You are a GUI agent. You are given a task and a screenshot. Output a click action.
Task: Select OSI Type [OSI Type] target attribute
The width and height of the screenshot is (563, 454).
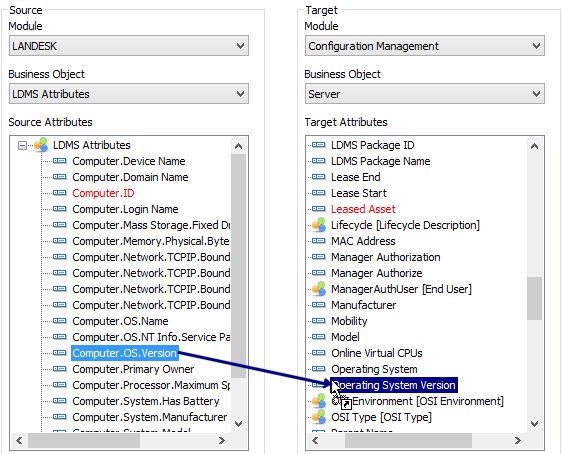tap(381, 417)
